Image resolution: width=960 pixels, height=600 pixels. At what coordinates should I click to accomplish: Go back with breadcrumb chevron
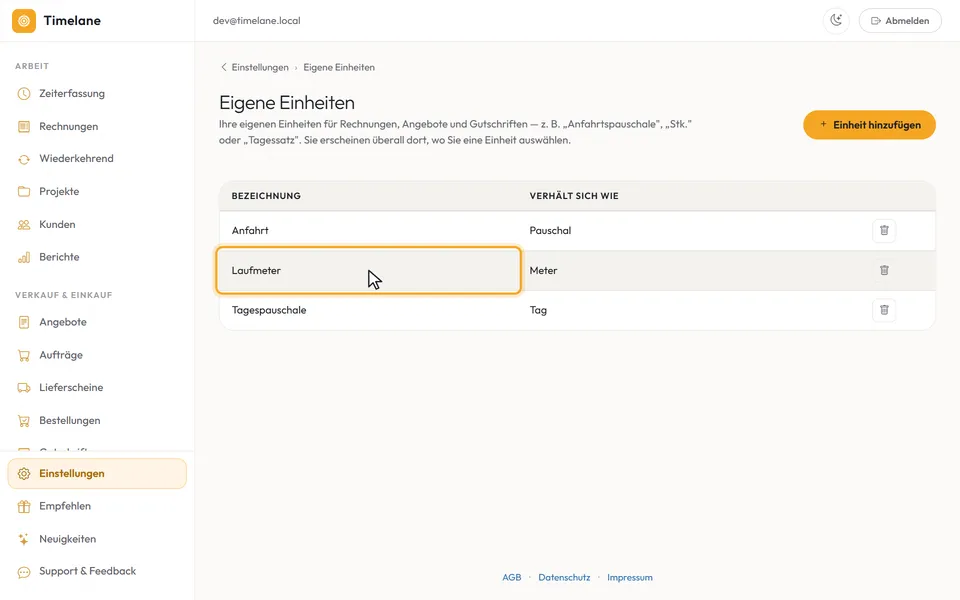tap(223, 67)
